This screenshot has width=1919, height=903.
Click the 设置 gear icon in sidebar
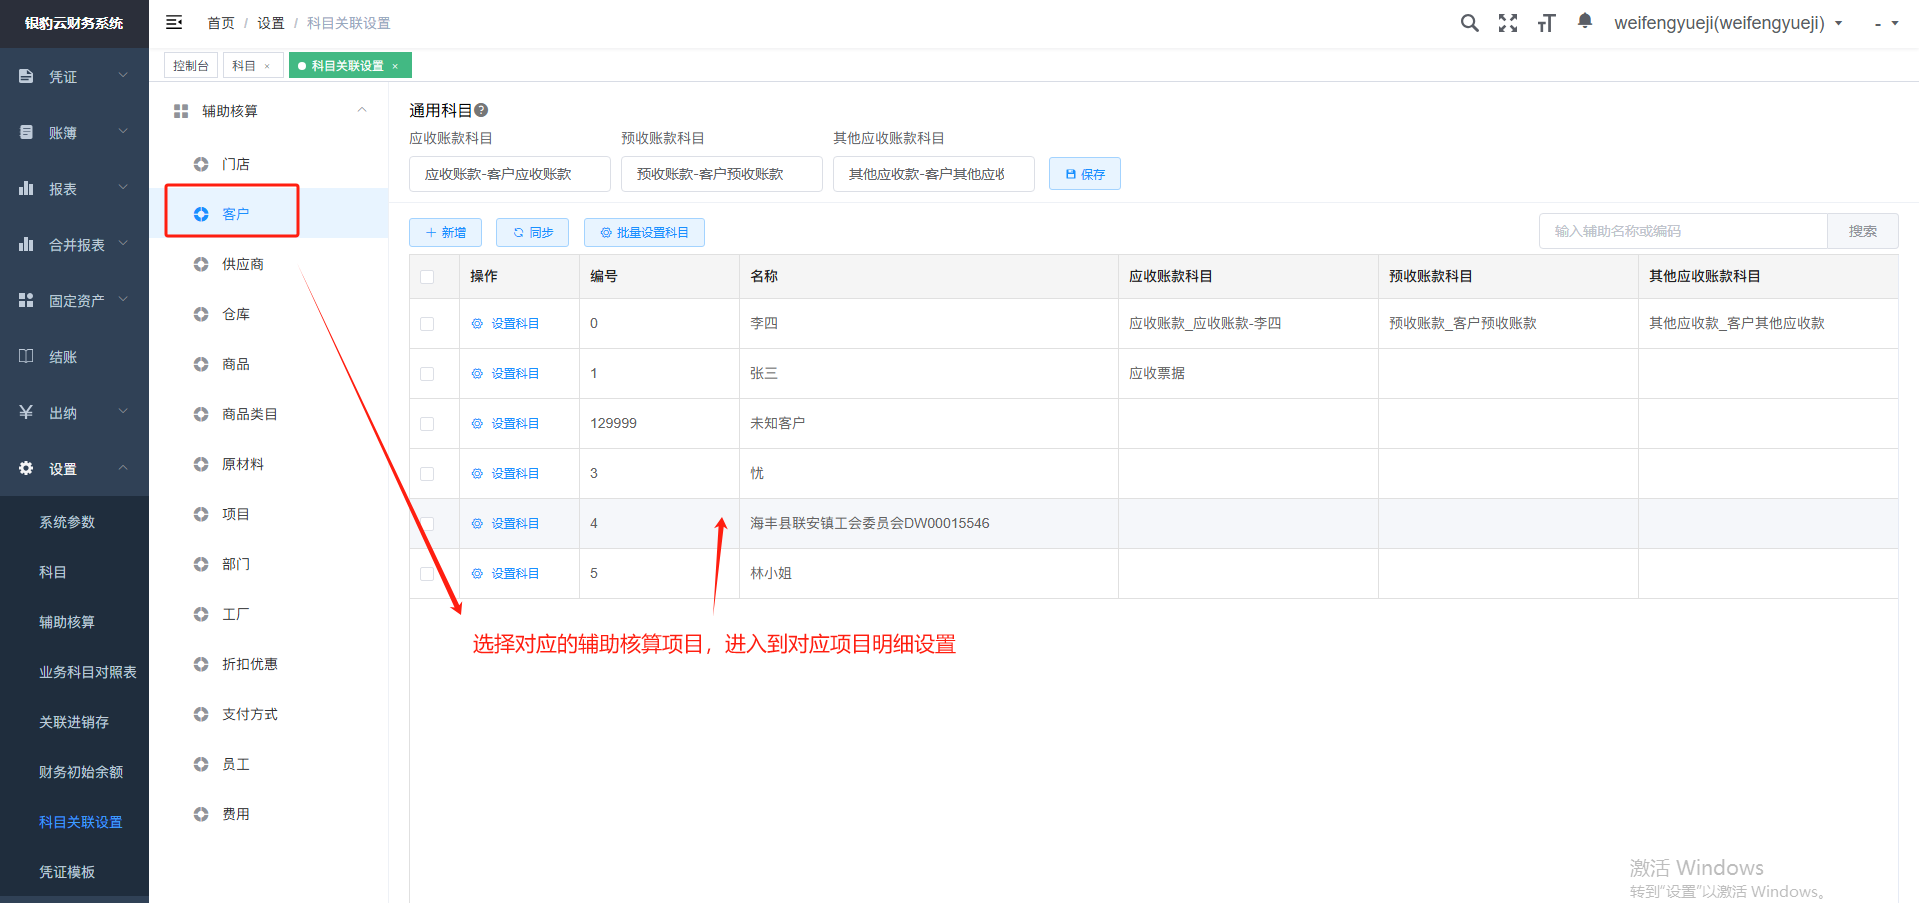pos(26,468)
